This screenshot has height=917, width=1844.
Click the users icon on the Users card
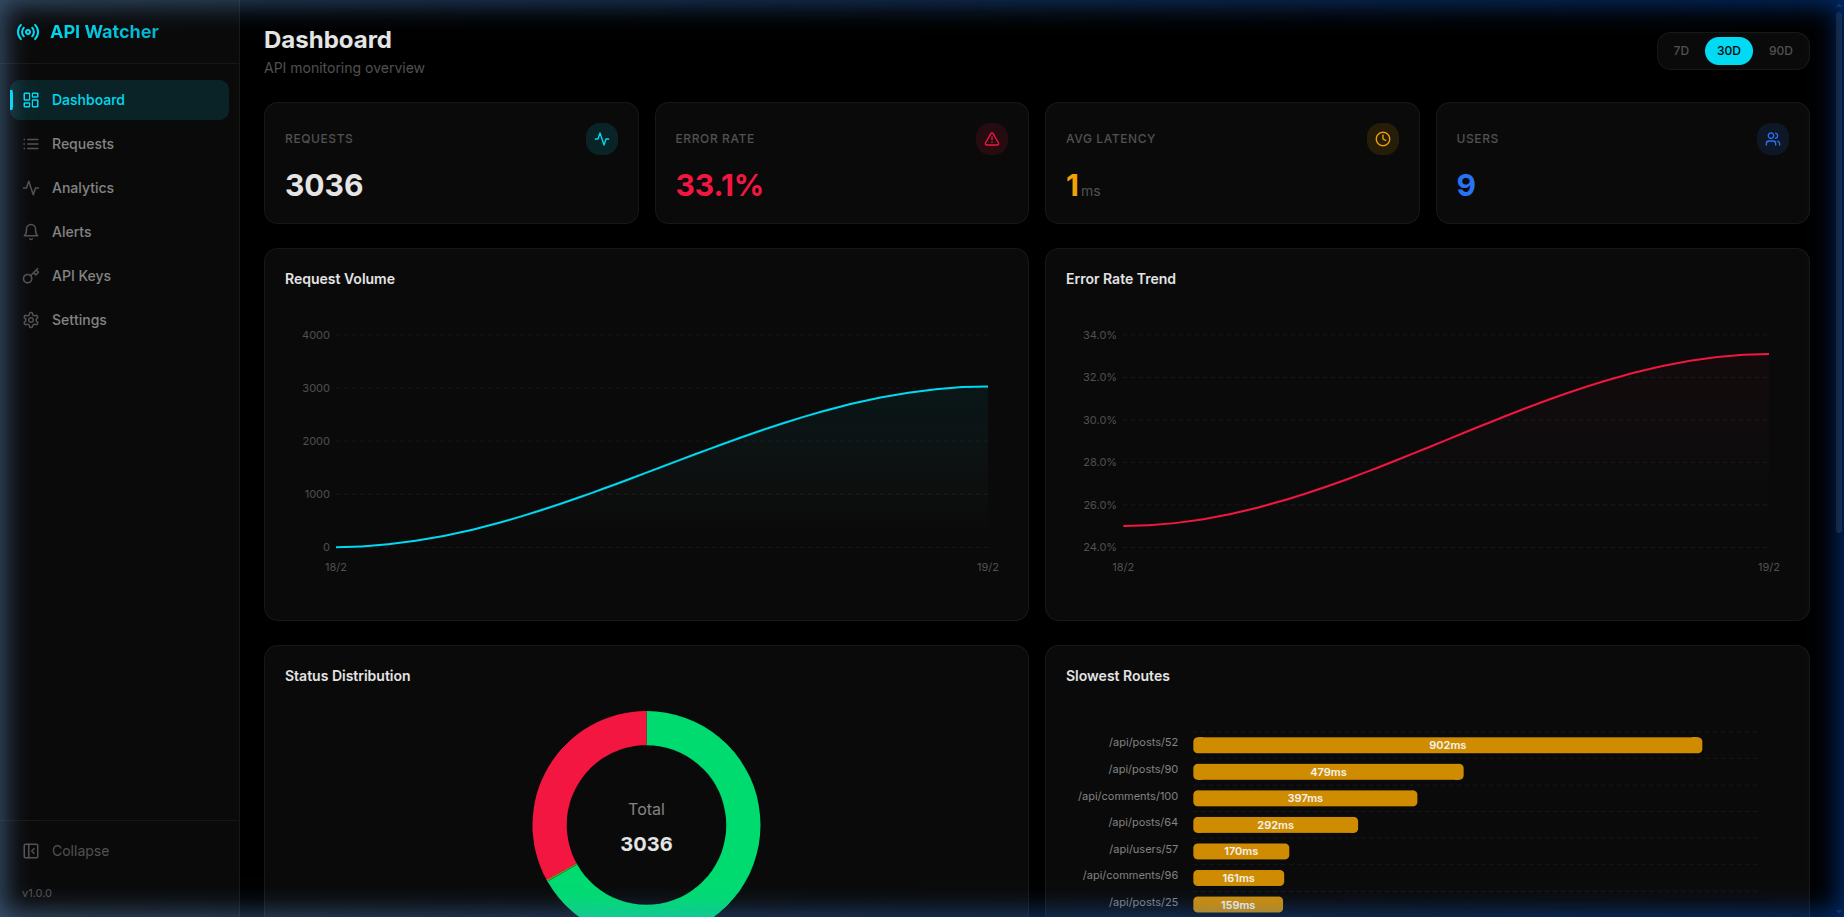tap(1772, 139)
